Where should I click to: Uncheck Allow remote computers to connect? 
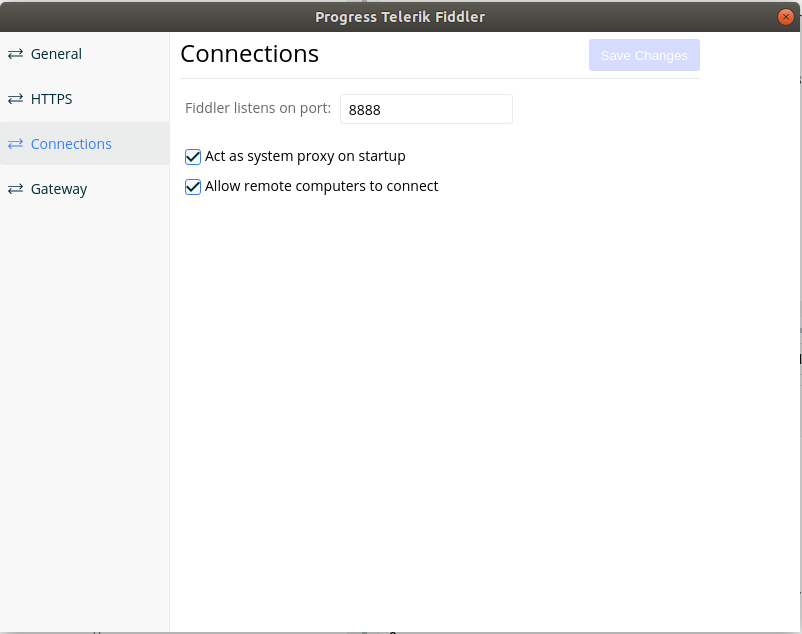click(193, 187)
